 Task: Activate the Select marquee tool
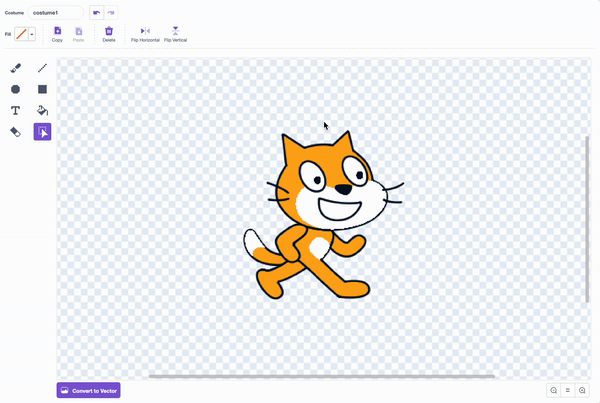pyautogui.click(x=42, y=132)
